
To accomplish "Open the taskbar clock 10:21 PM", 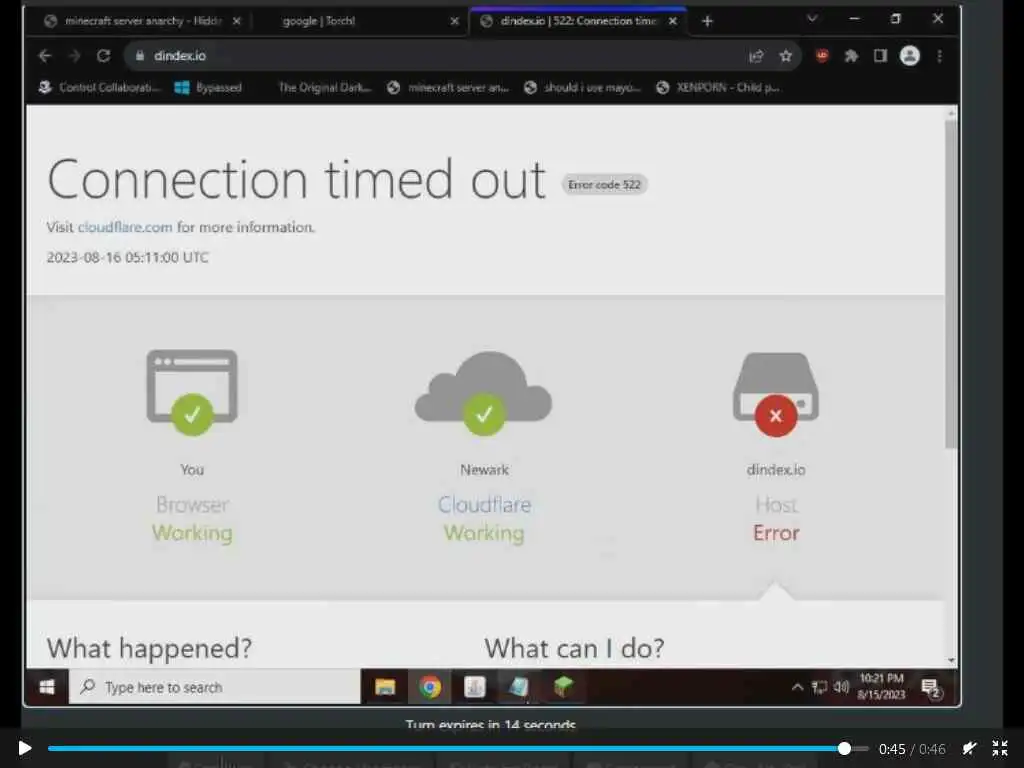I will [881, 687].
